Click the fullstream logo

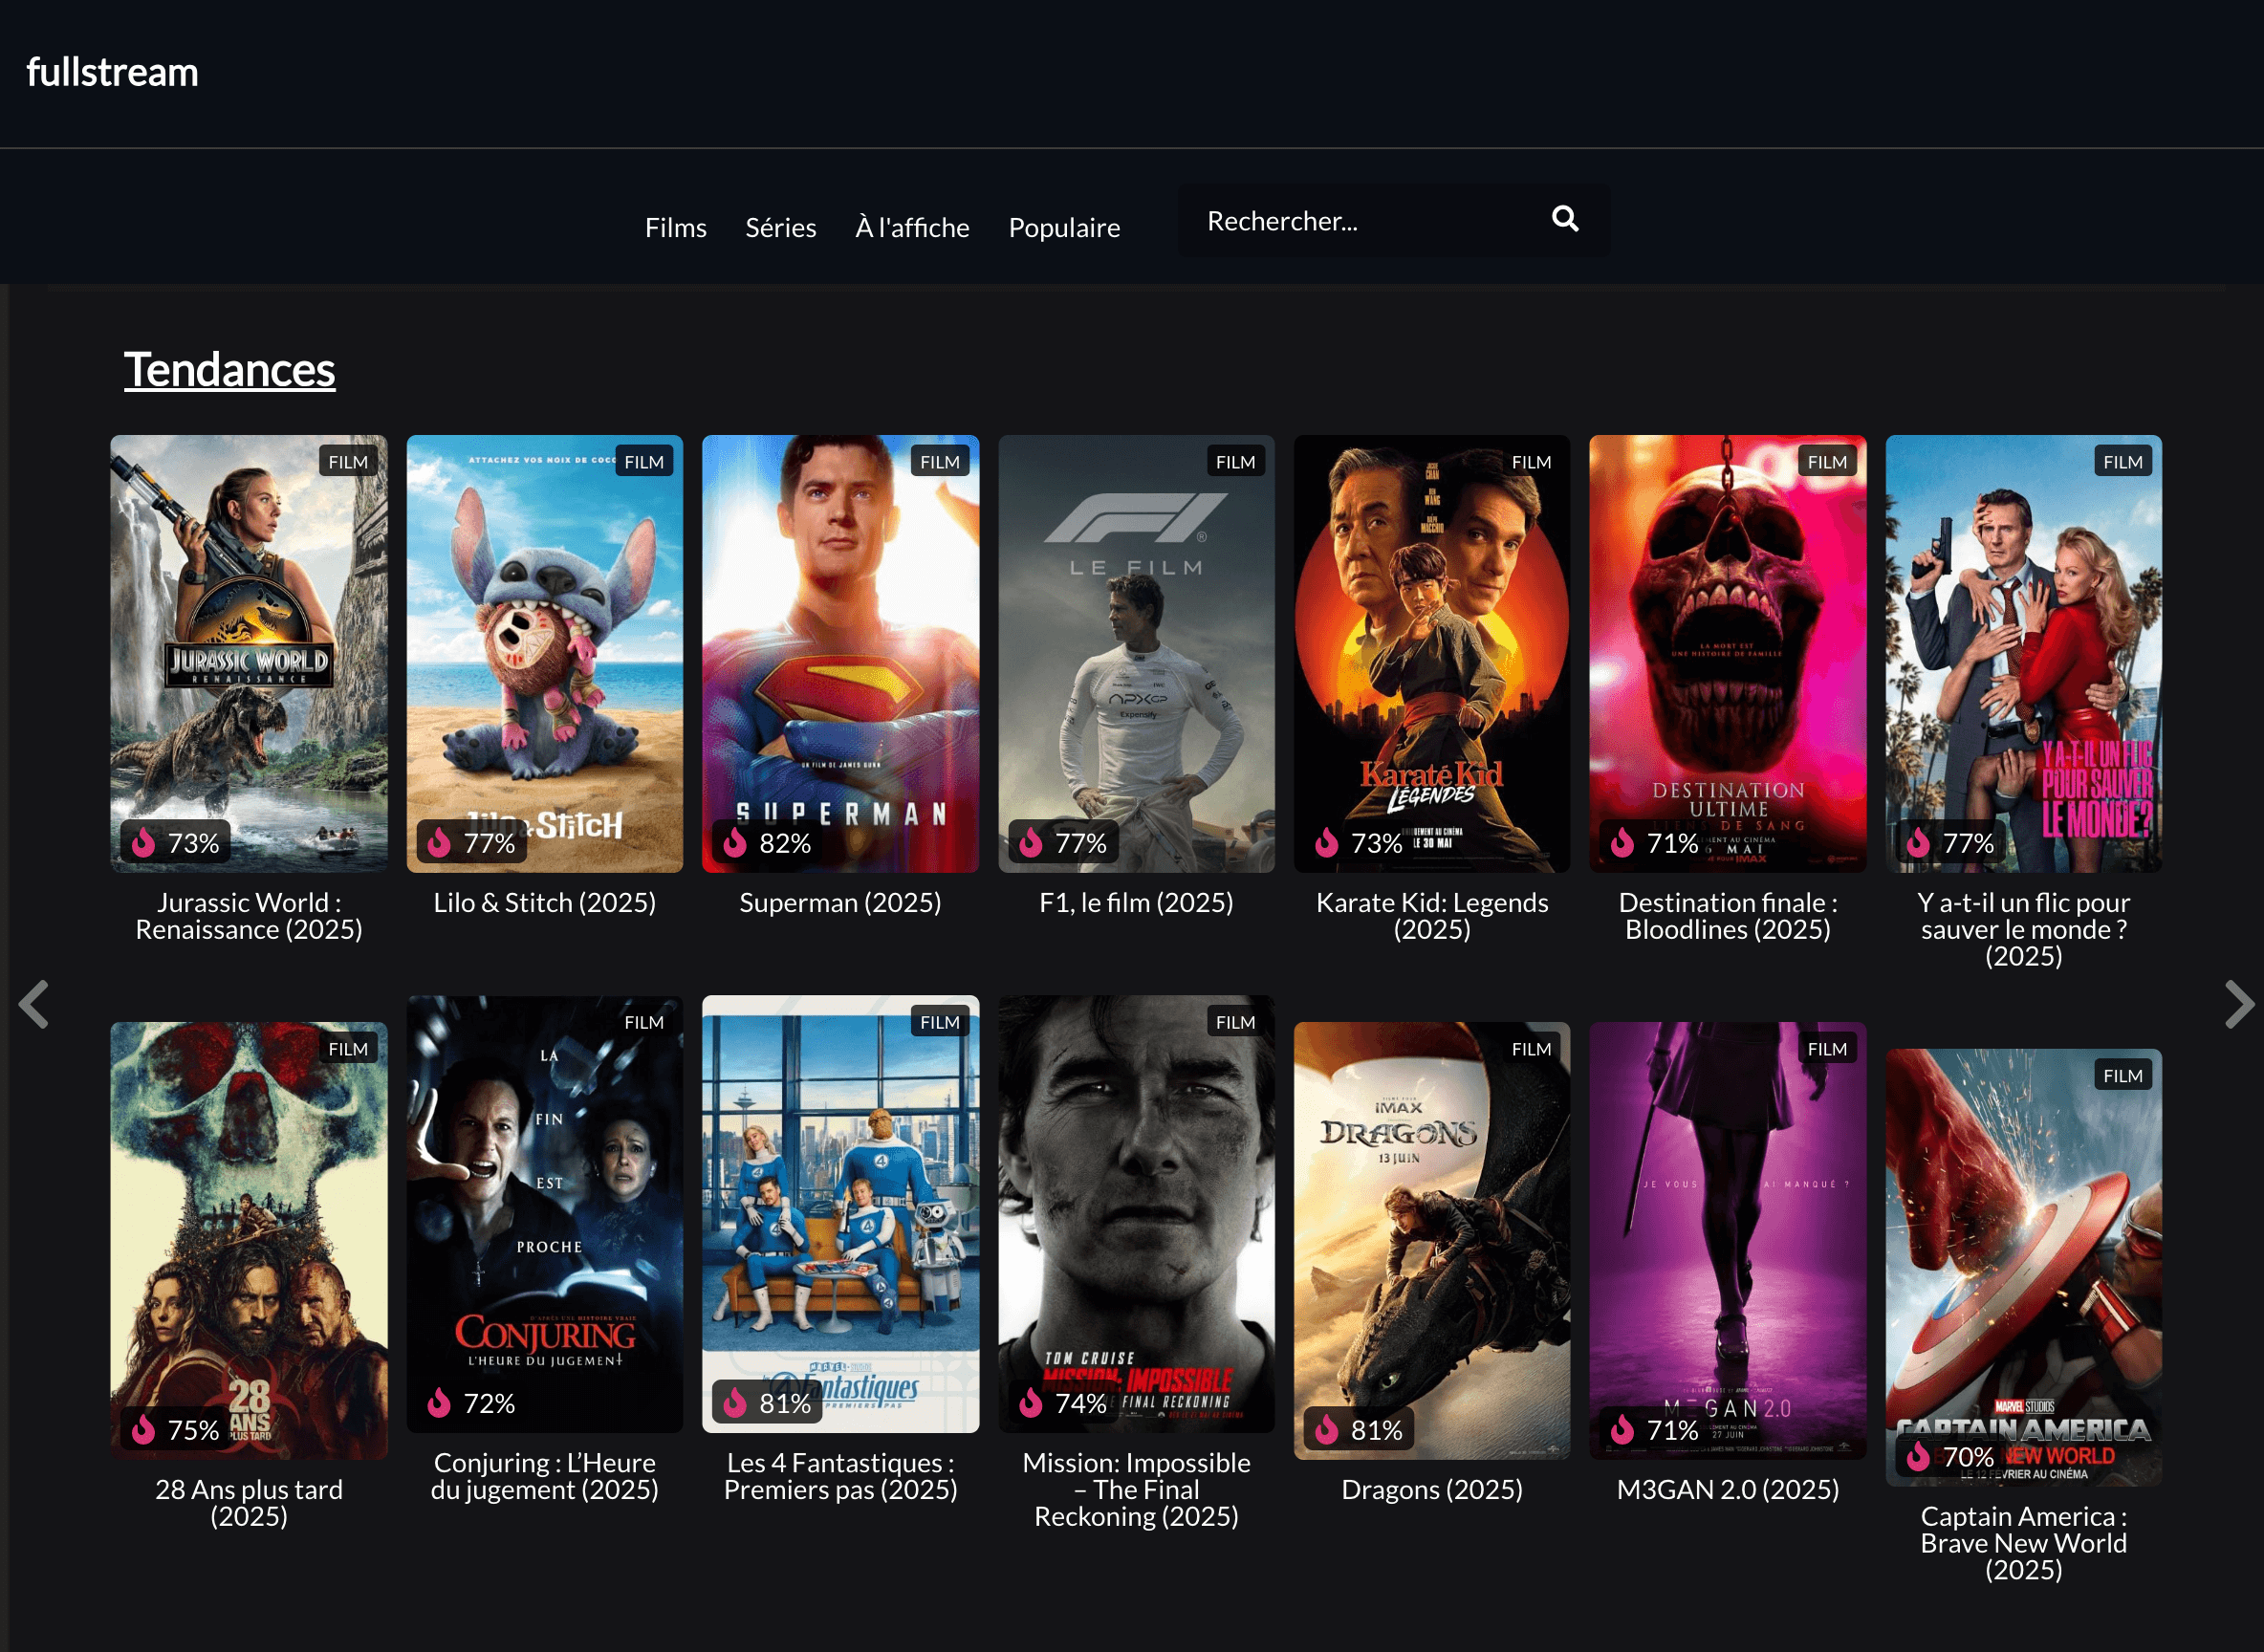point(113,71)
